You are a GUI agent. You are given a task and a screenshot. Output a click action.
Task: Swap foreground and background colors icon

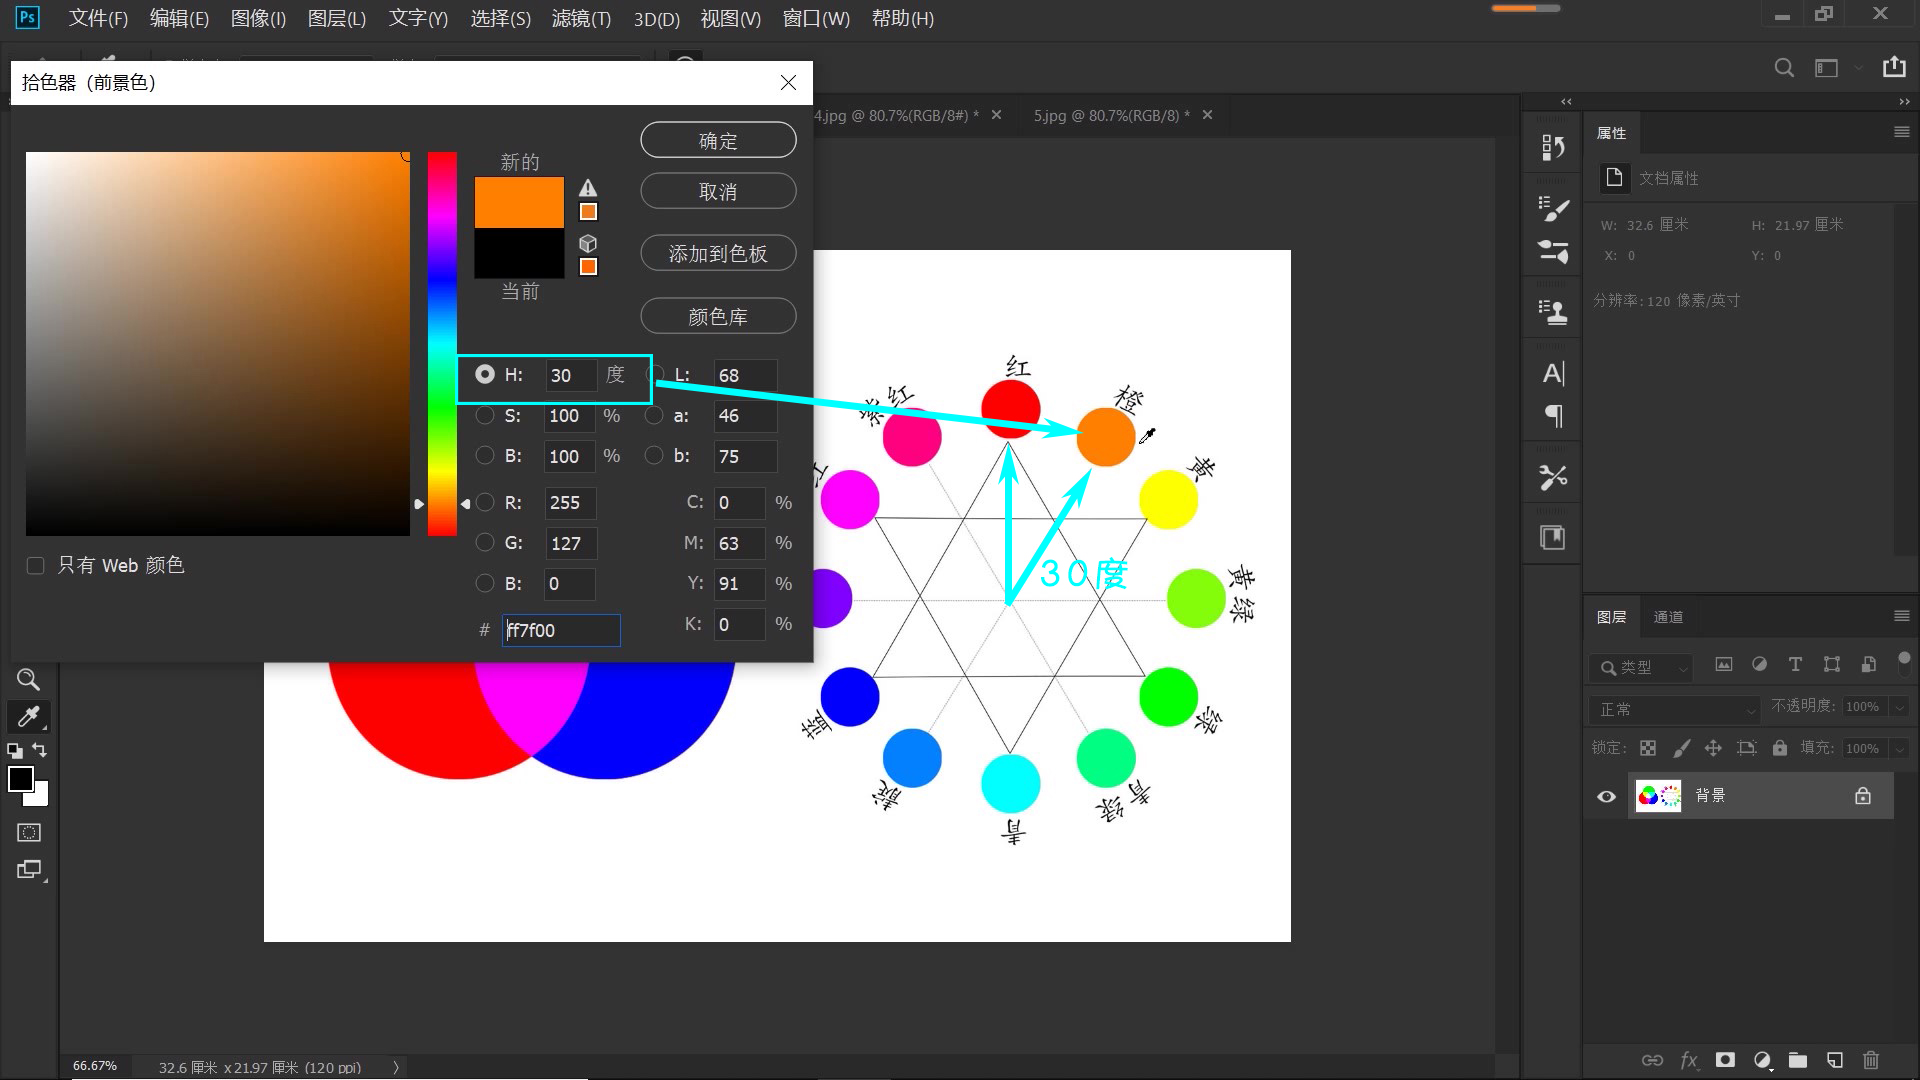coord(40,750)
